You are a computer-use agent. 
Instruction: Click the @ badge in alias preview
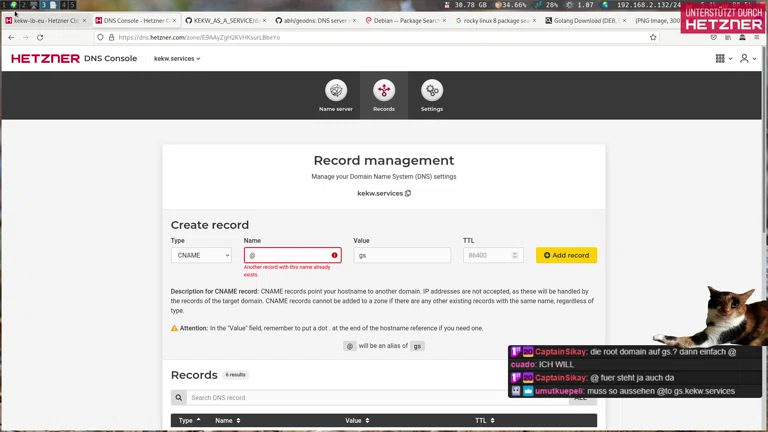click(350, 346)
